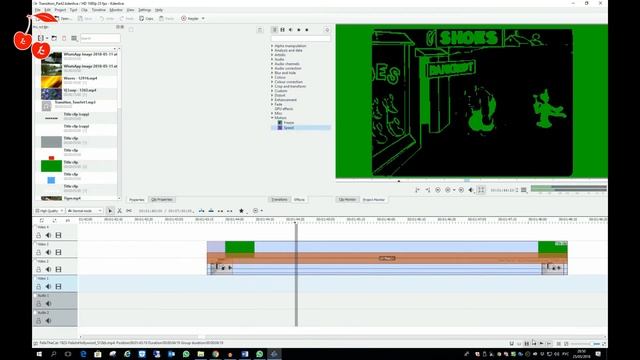
Task: Mute the Audio 1 track
Action: click(x=49, y=304)
